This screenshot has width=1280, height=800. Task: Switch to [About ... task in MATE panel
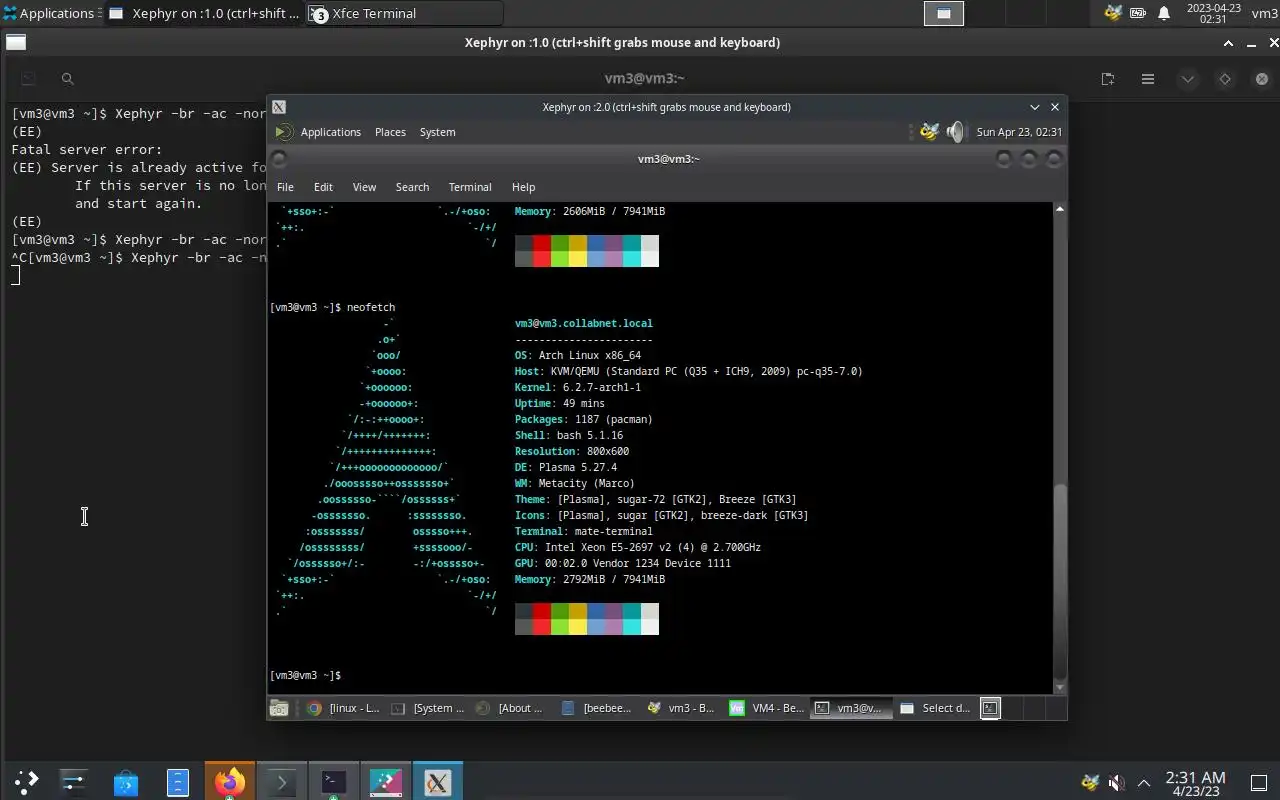[x=512, y=708]
